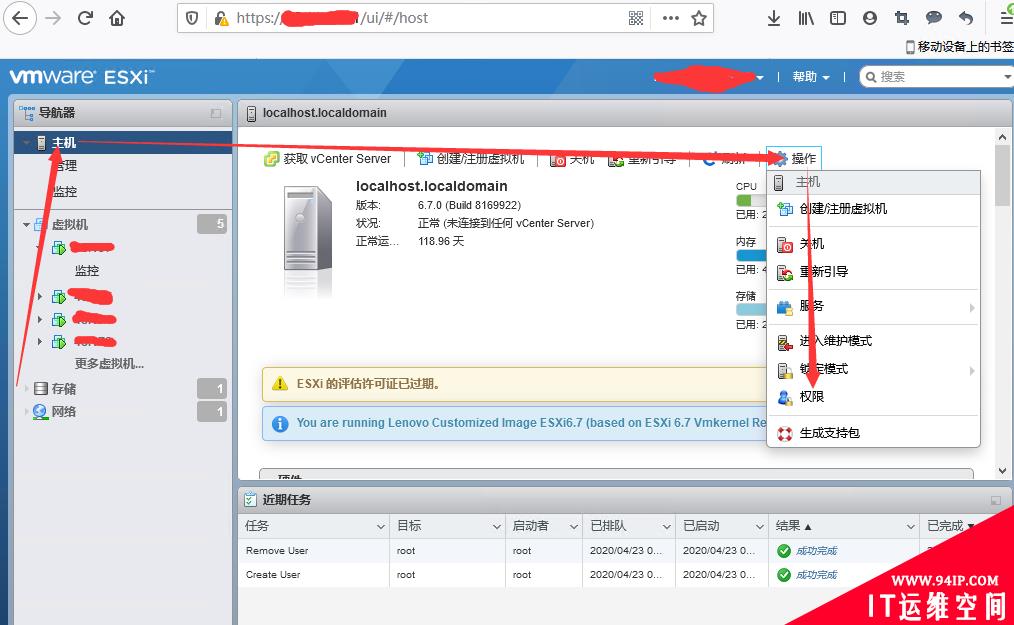Image resolution: width=1014 pixels, height=625 pixels.
Task: Minimize the 导航器 navigator panel
Action: point(216,113)
